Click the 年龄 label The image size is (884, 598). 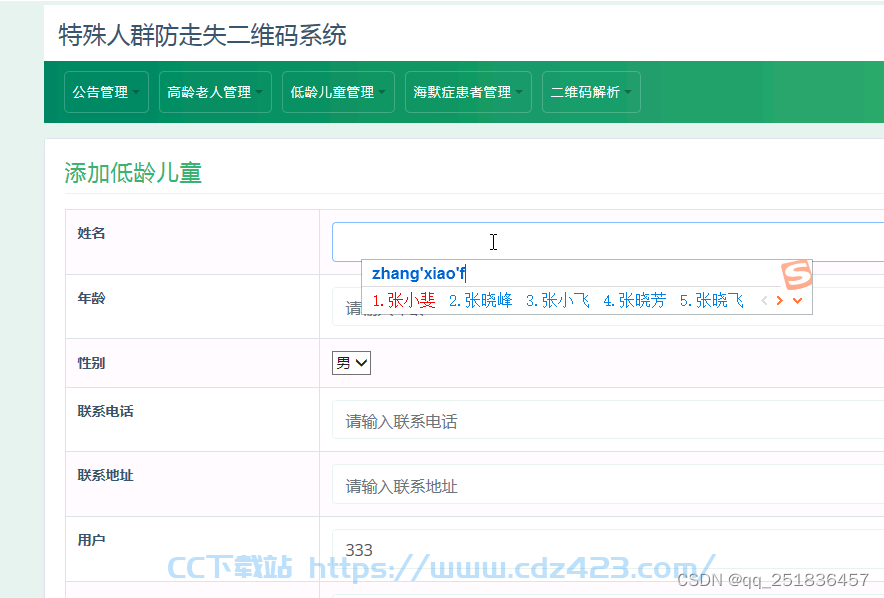(91, 298)
